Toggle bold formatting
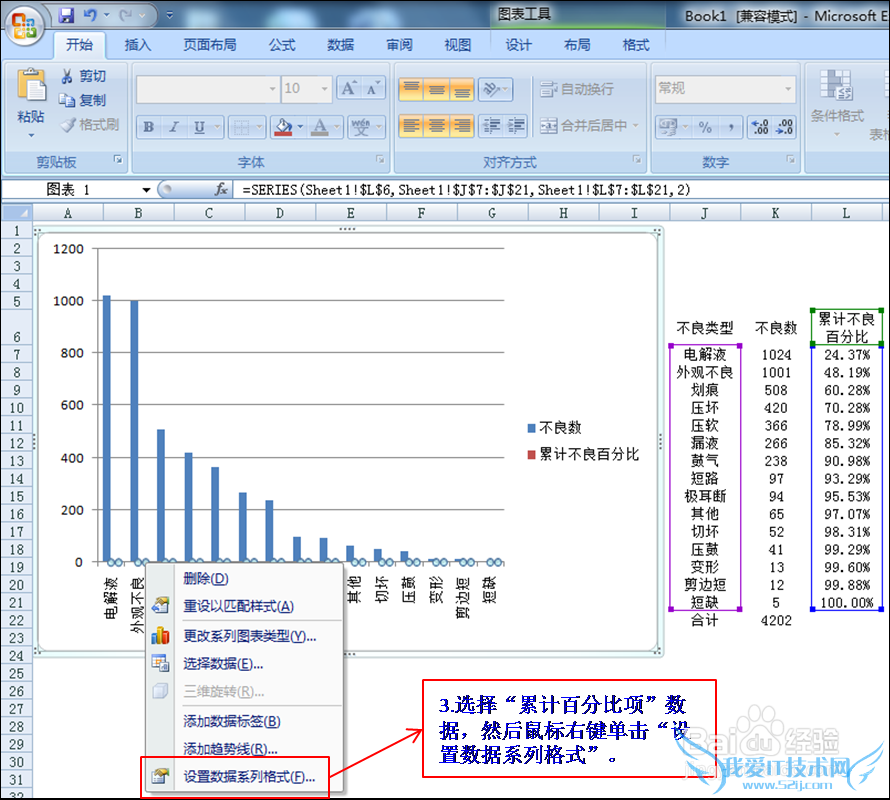890x800 pixels. click(x=149, y=127)
